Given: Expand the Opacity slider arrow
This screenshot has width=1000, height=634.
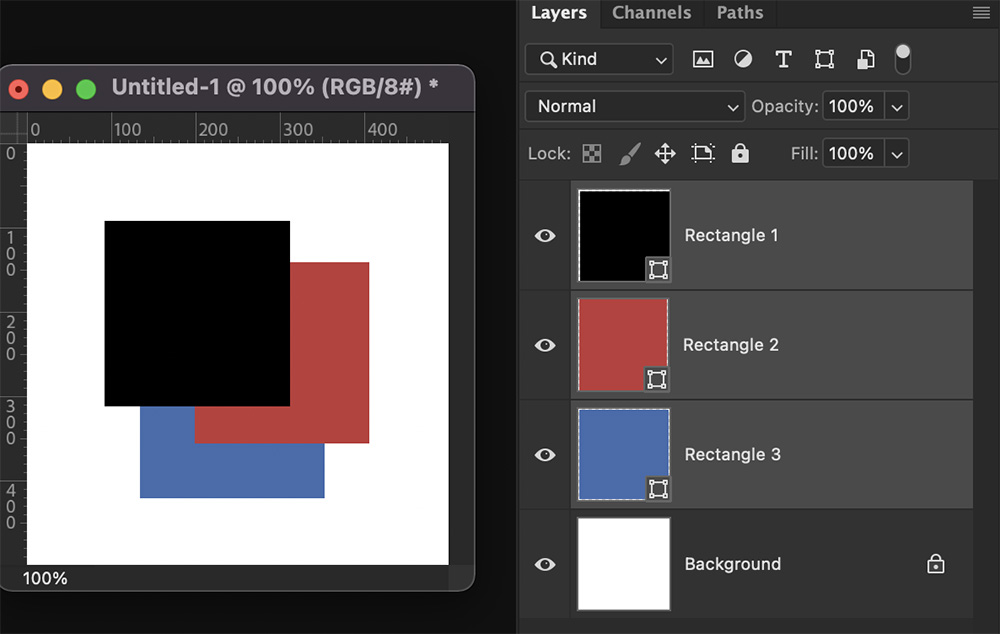Looking at the screenshot, I should [x=897, y=107].
